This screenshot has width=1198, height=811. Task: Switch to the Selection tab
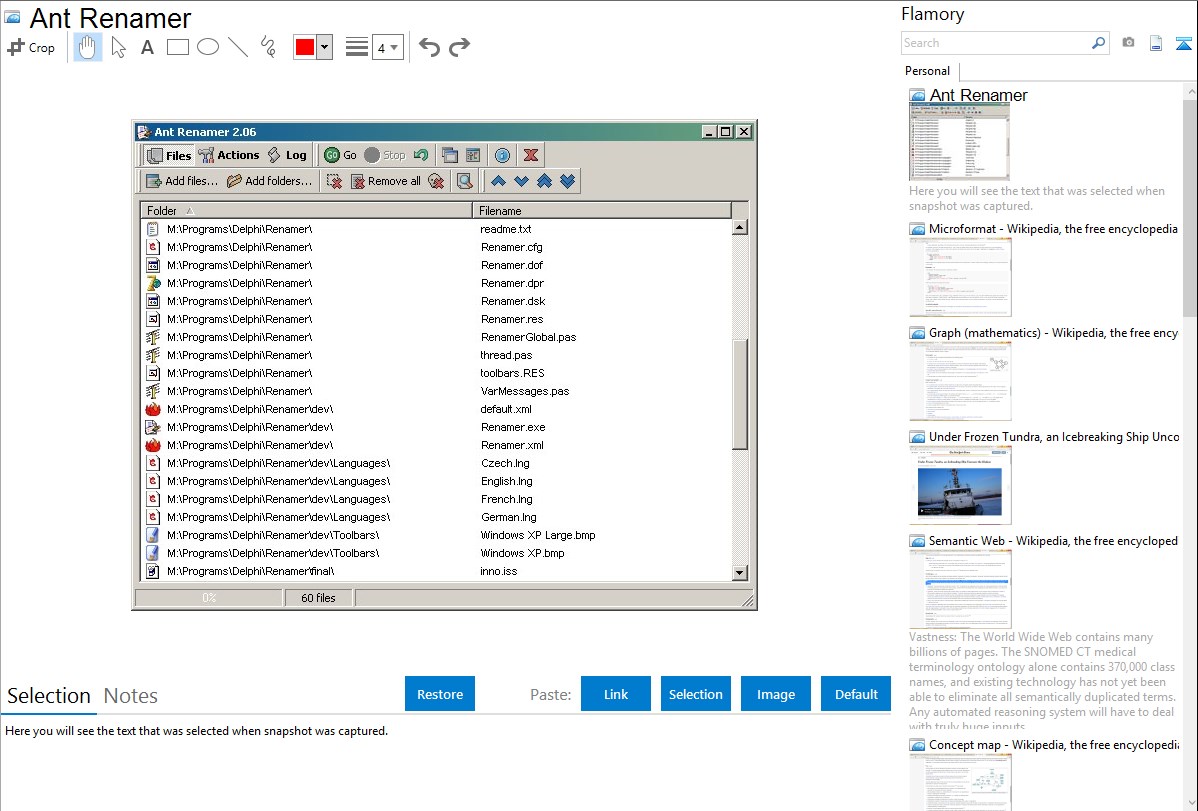(x=49, y=696)
